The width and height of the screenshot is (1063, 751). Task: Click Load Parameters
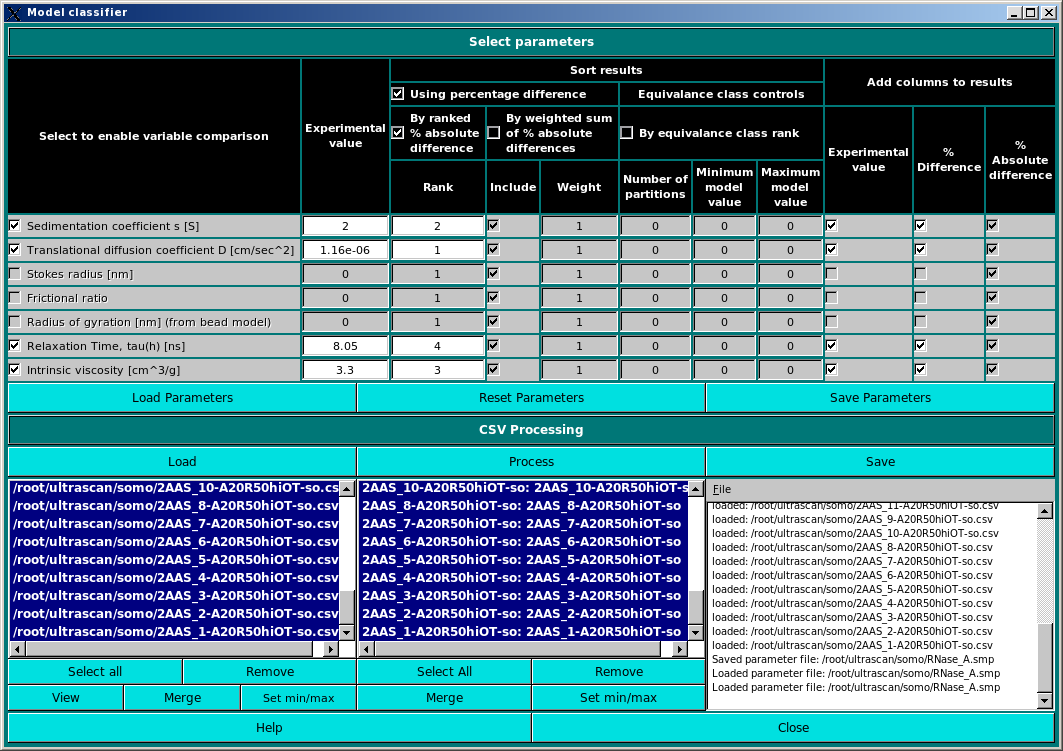pyautogui.click(x=181, y=397)
